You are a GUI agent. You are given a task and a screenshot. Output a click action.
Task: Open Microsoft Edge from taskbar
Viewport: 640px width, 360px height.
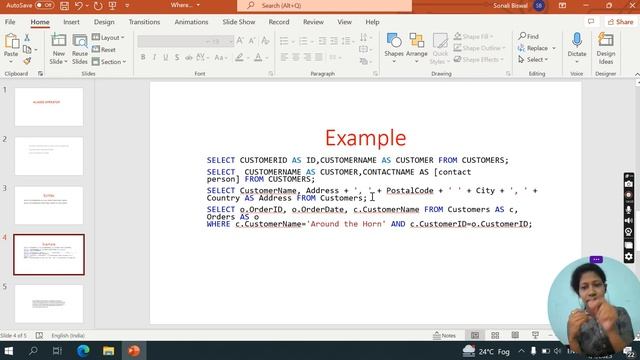(x=83, y=350)
